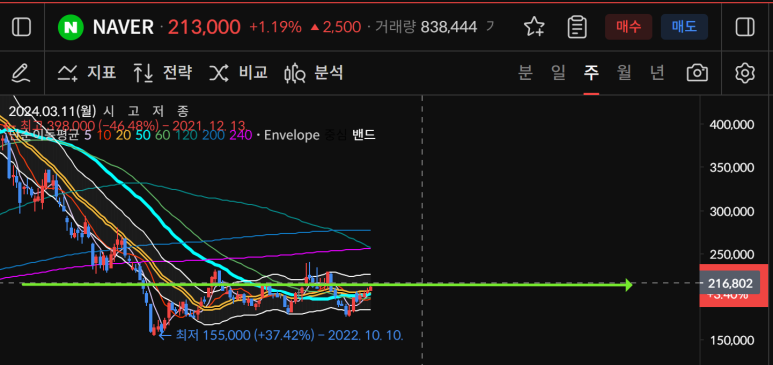
Task: Click the 216,802 price axis tag
Action: point(730,284)
